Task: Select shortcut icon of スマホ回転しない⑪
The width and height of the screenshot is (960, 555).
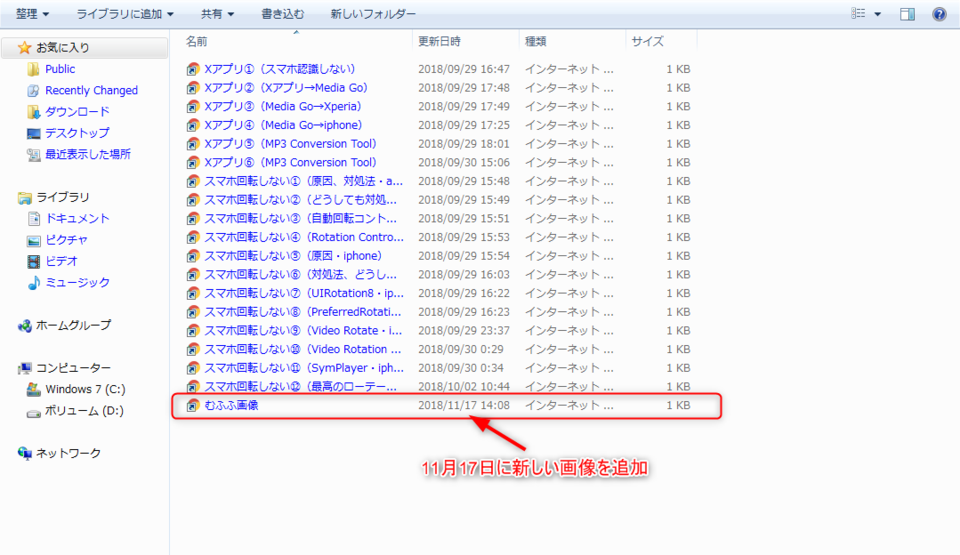Action: point(193,368)
